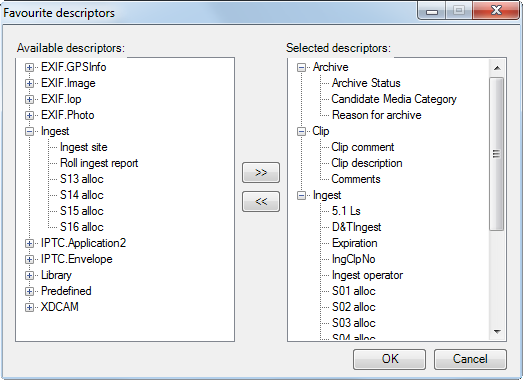Image resolution: width=523 pixels, height=380 pixels.
Task: Select 'Archive Status' descriptor
Action: pyautogui.click(x=366, y=83)
